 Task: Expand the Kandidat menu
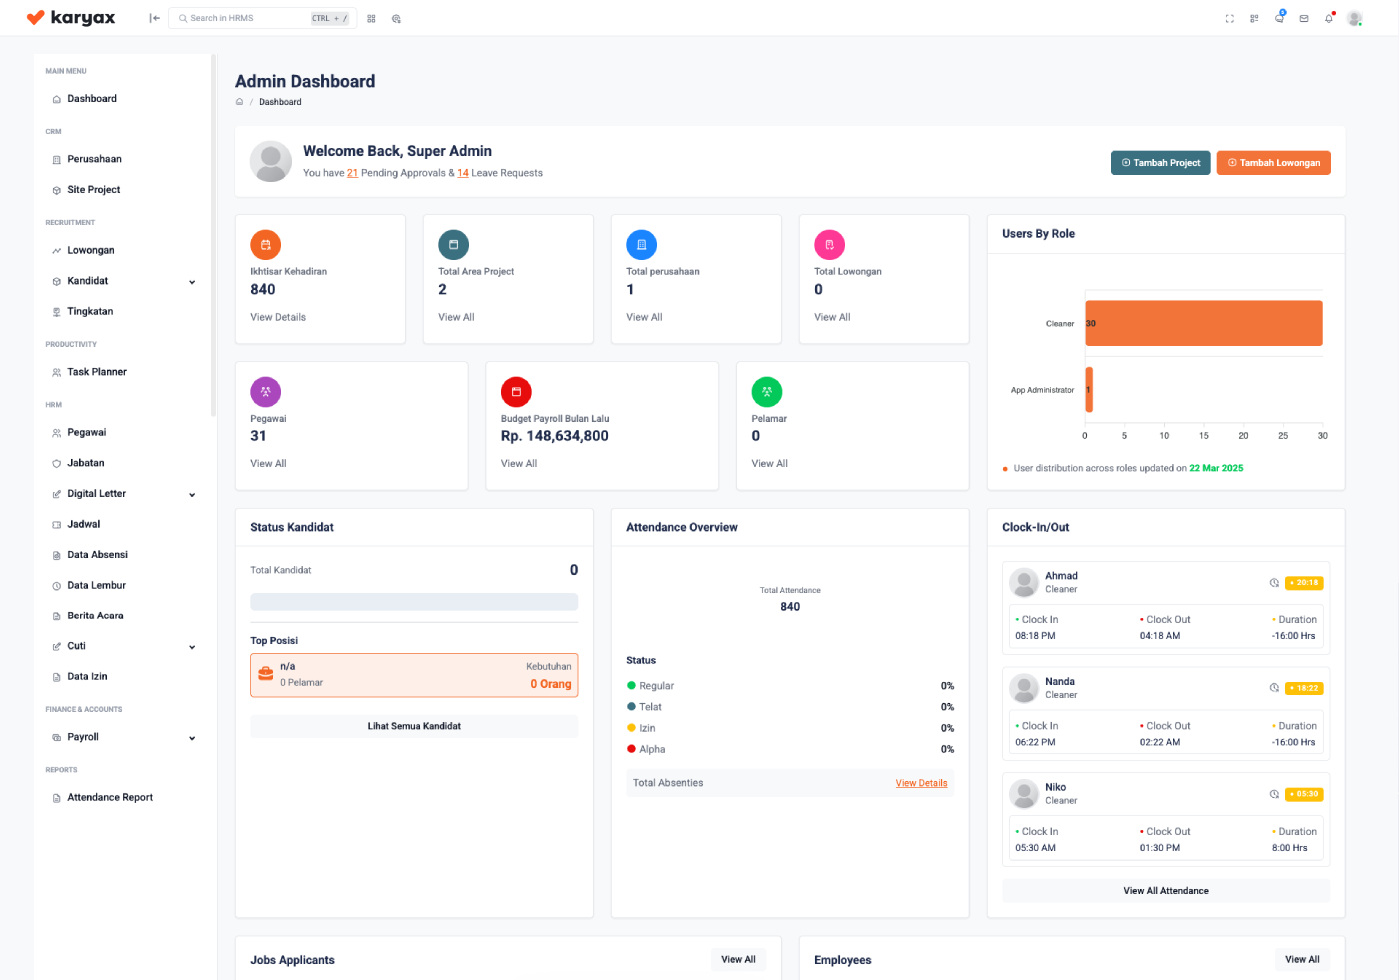(122, 281)
